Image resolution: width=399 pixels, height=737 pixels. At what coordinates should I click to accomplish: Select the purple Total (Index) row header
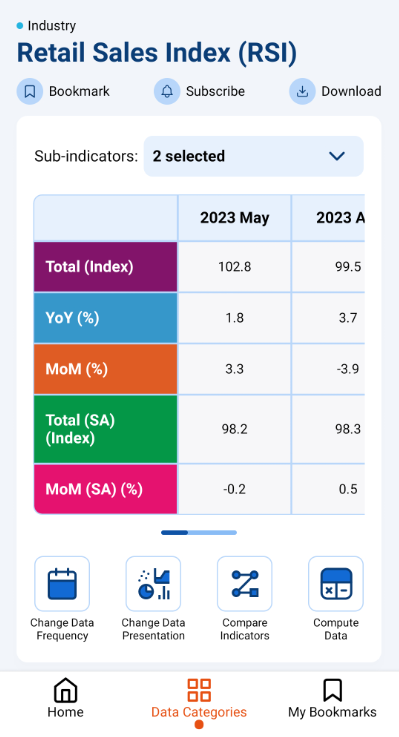106,267
